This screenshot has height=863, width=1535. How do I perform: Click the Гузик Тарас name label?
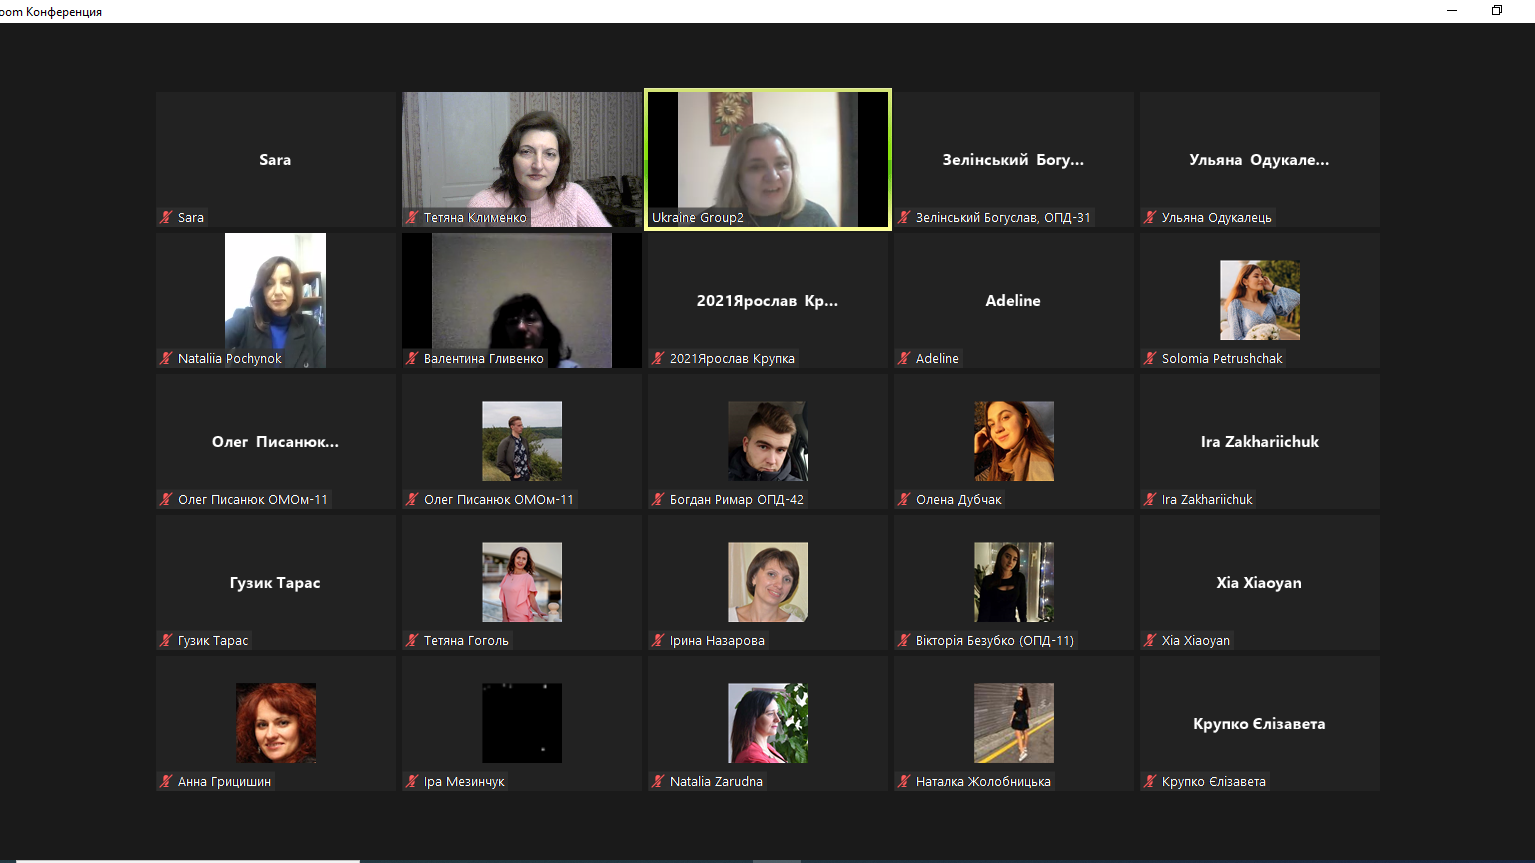pyautogui.click(x=212, y=640)
